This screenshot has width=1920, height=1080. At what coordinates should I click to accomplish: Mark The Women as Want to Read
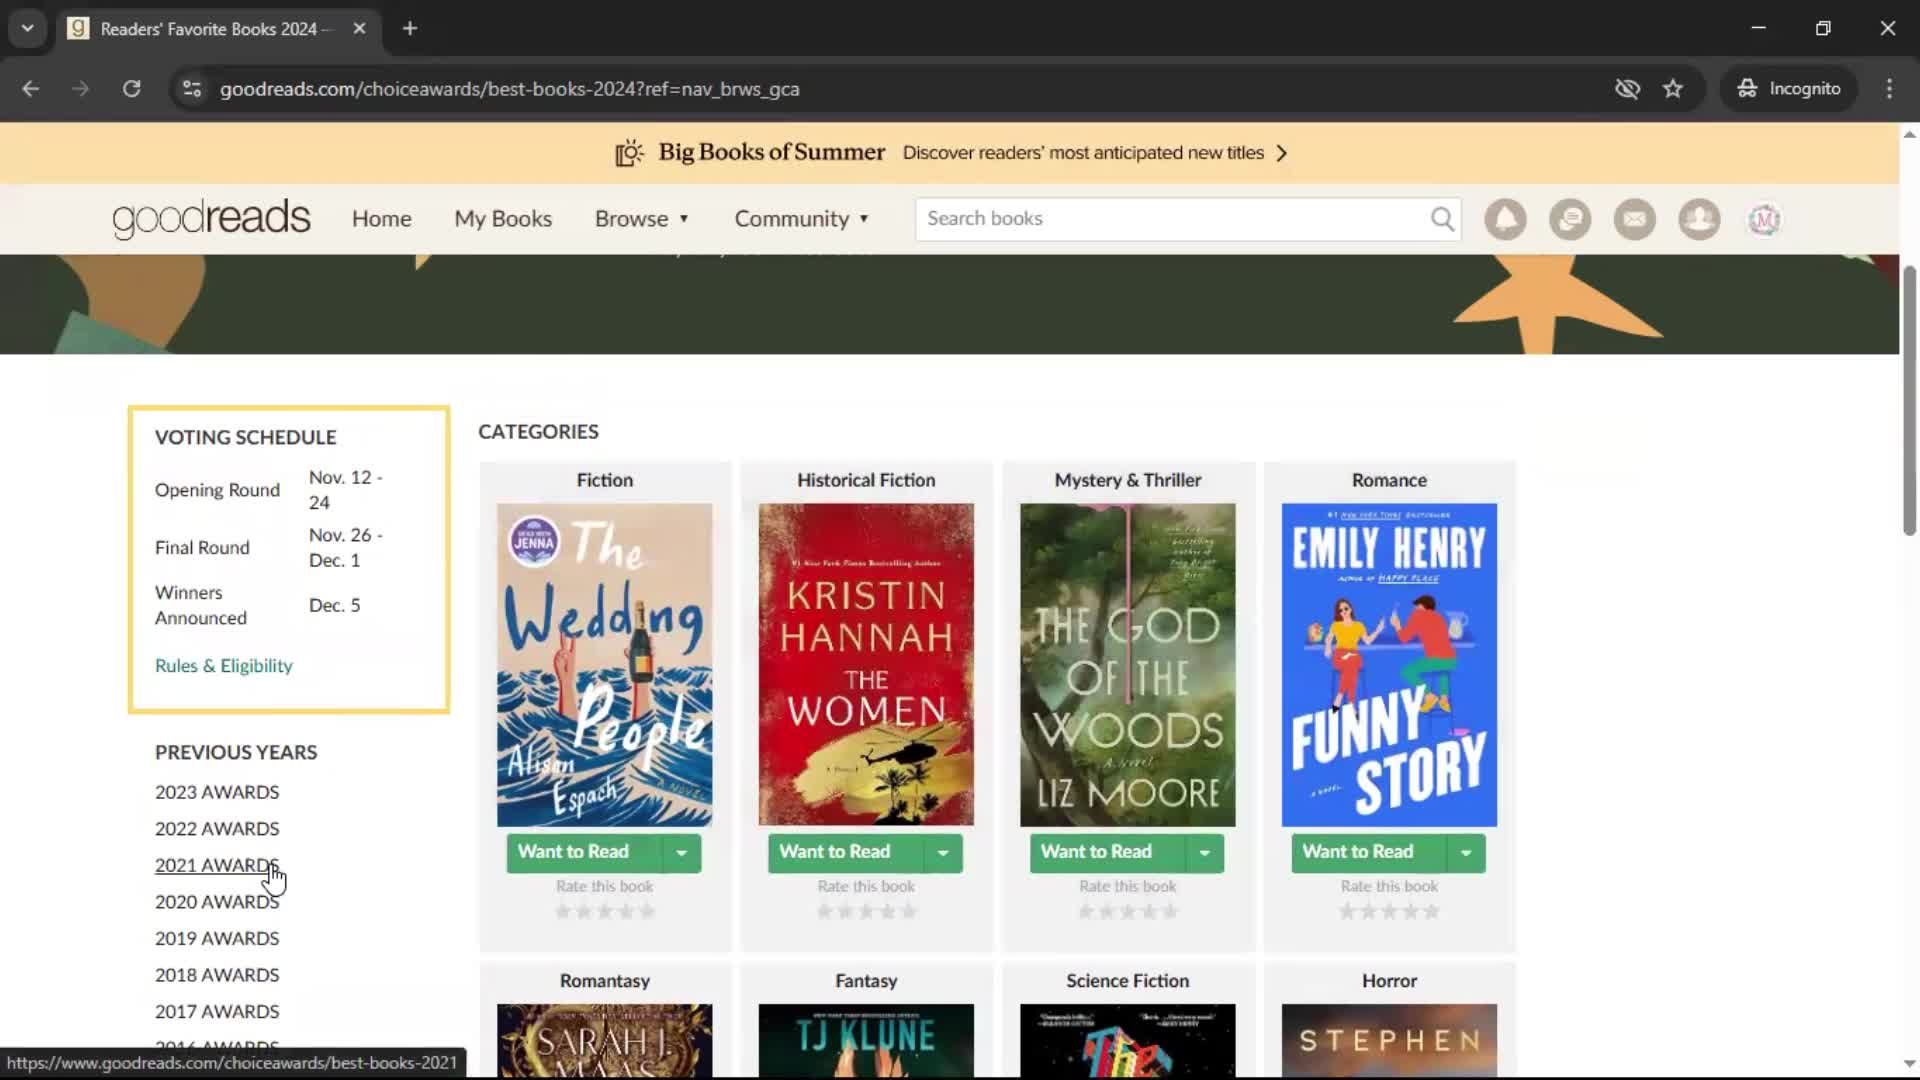[845, 852]
